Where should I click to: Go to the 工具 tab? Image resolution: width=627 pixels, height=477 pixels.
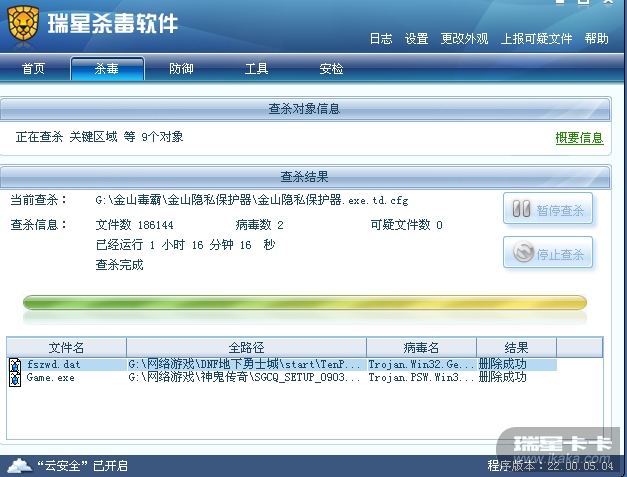click(256, 69)
